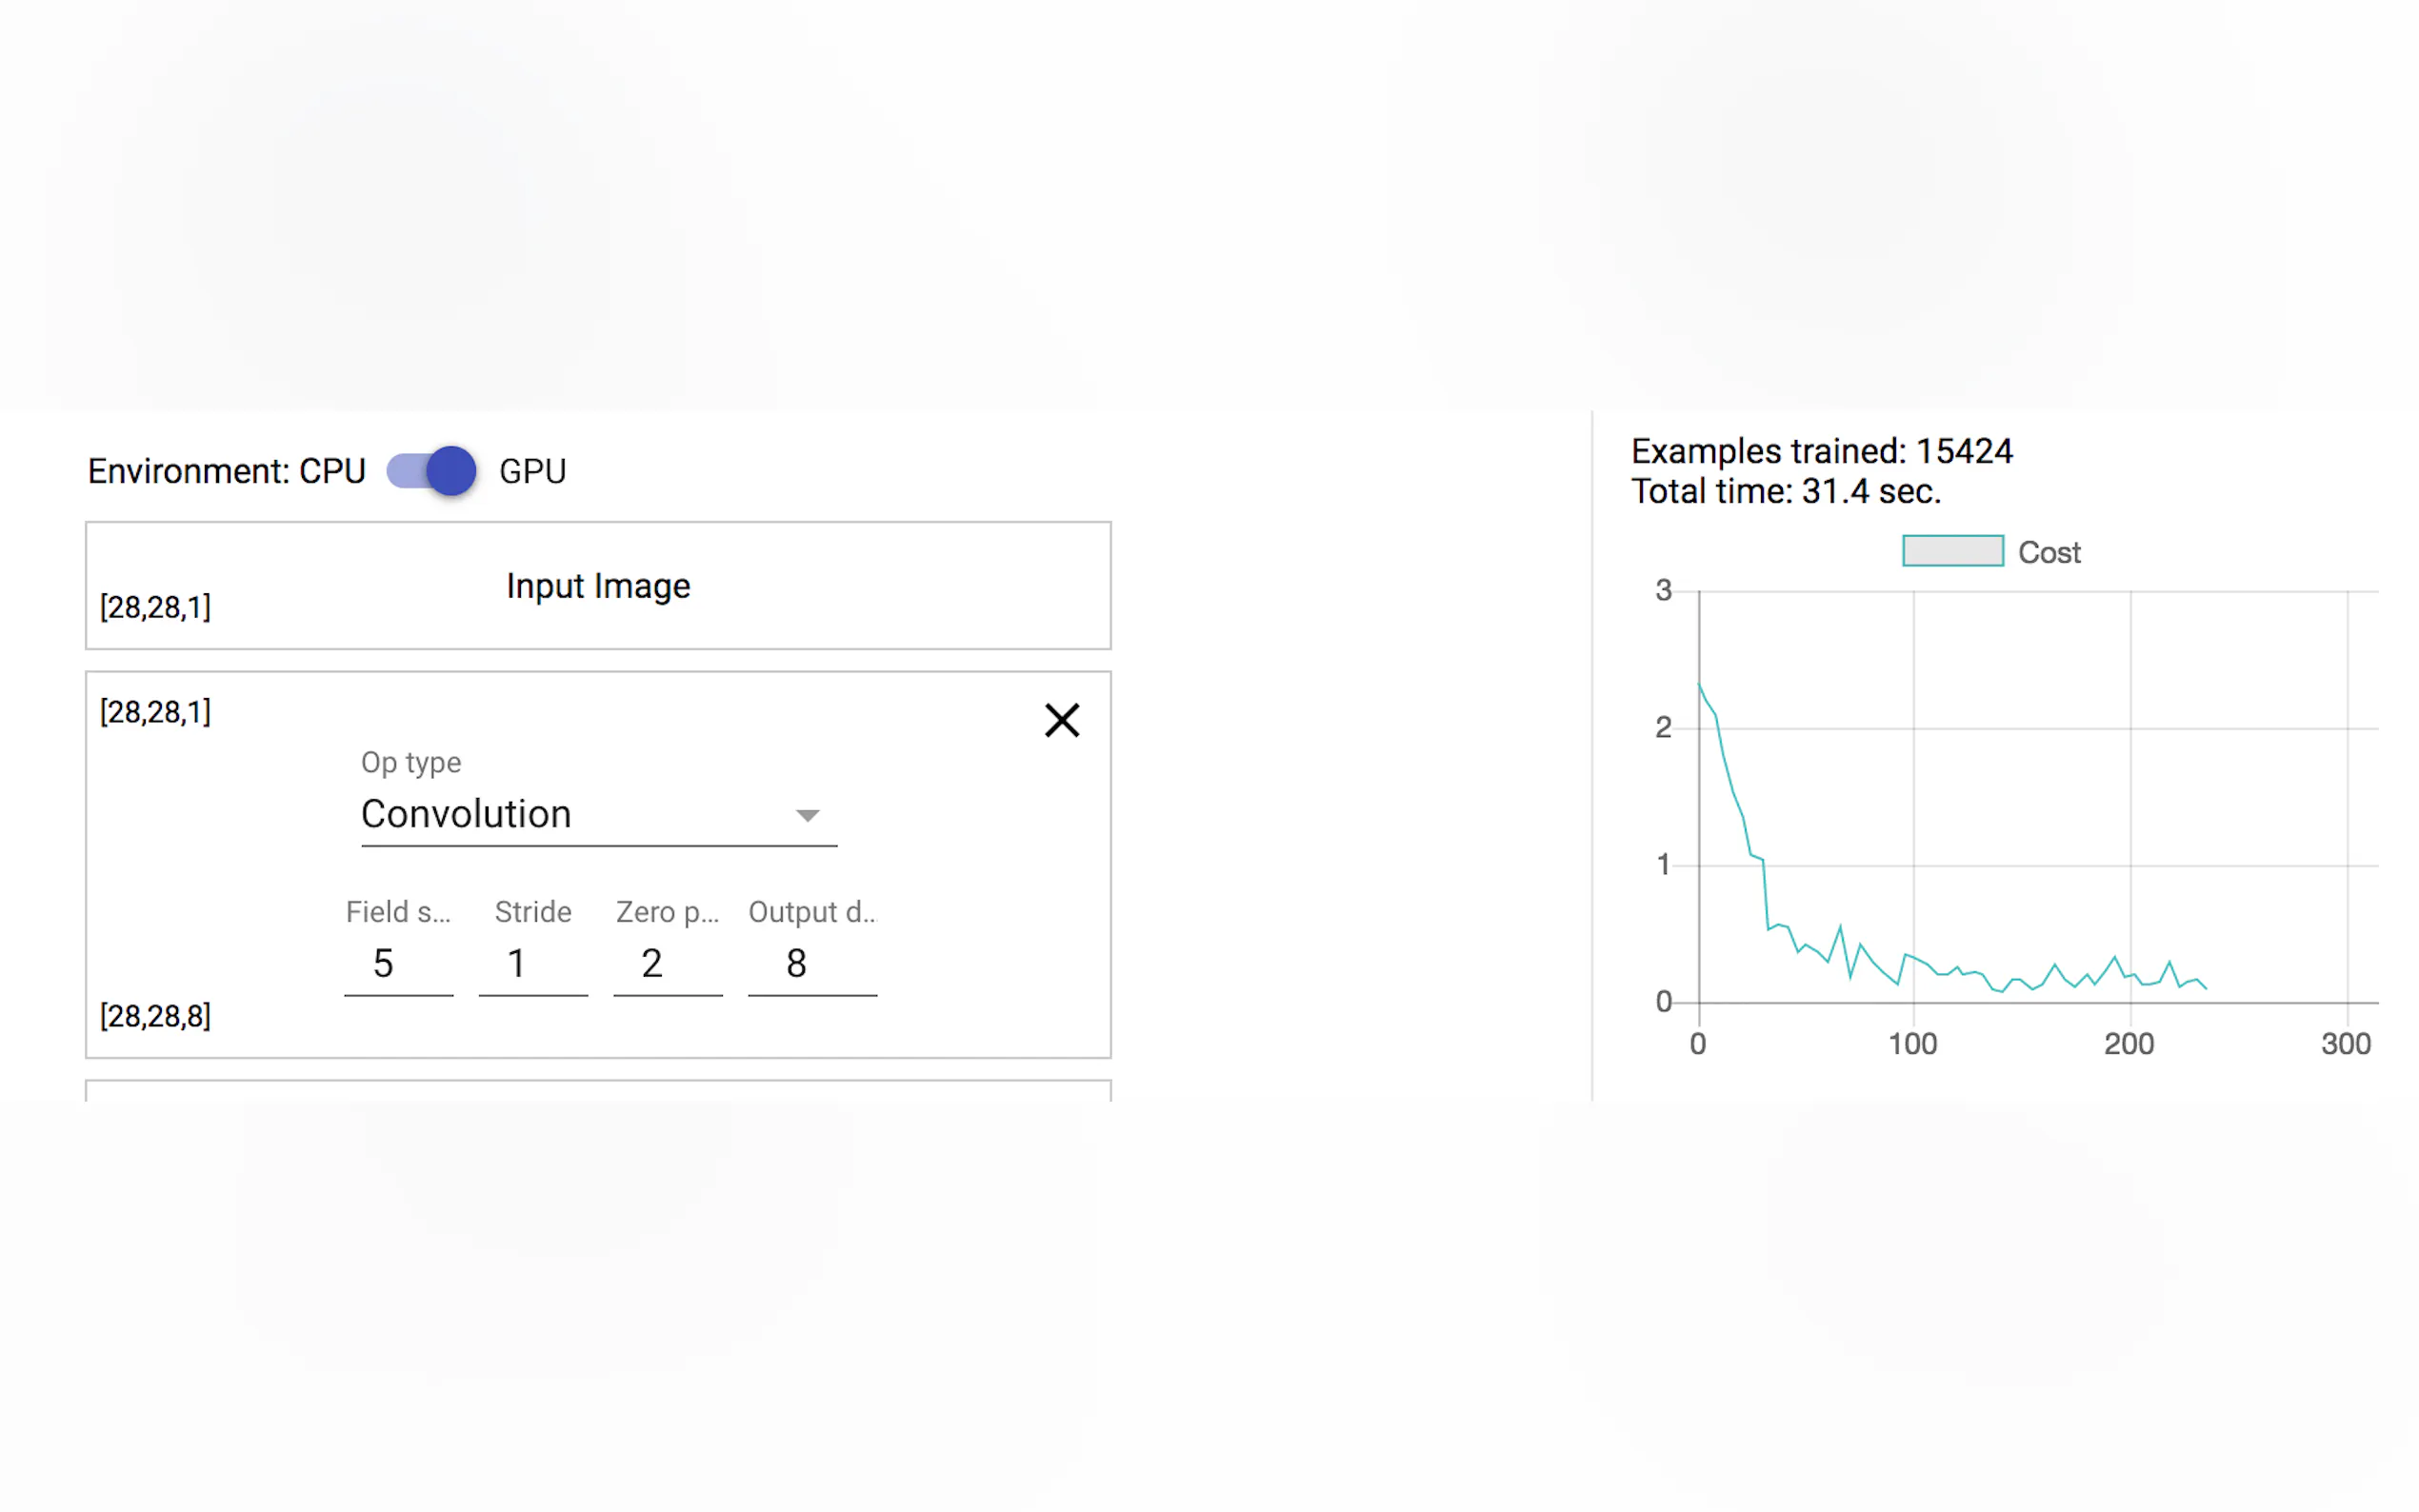
Task: Click the GPU label beside the switch
Action: coord(532,472)
